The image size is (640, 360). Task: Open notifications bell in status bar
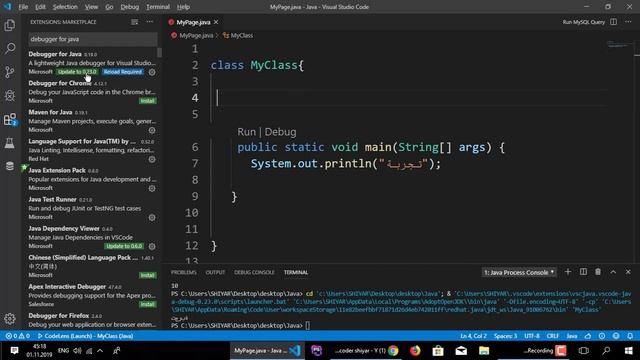[630, 336]
